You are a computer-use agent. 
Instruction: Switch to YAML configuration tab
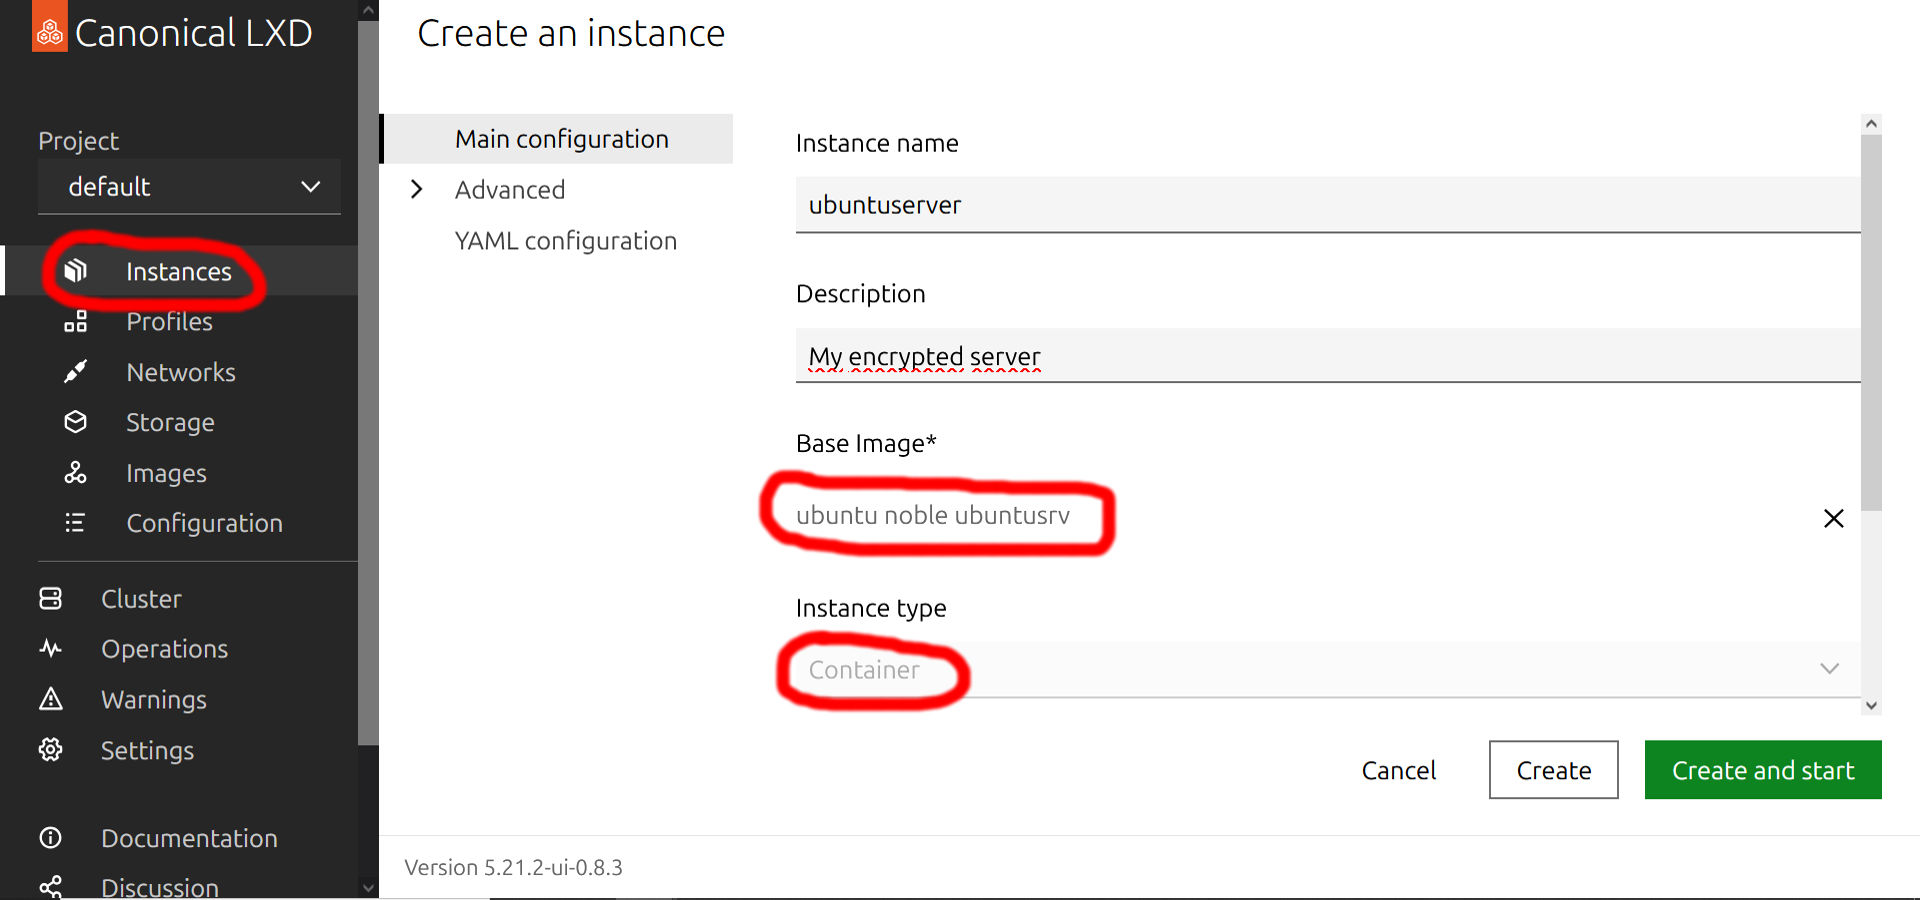tap(565, 241)
